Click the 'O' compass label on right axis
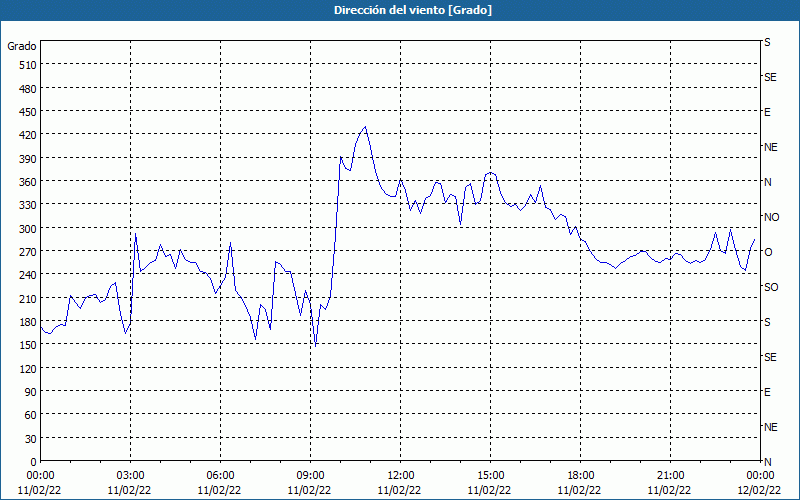The image size is (800, 500). 768,252
